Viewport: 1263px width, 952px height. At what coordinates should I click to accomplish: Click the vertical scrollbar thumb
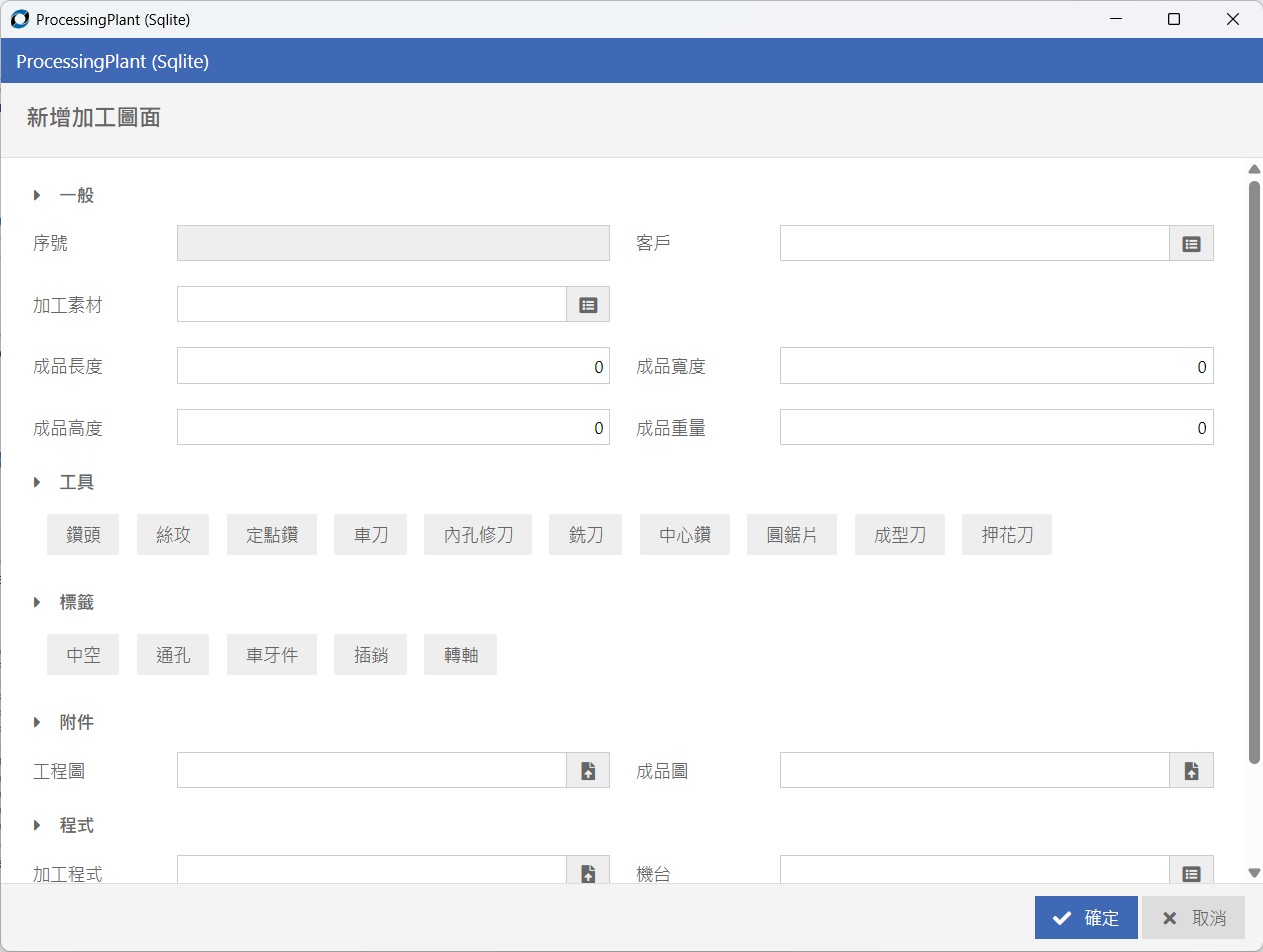(1254, 472)
